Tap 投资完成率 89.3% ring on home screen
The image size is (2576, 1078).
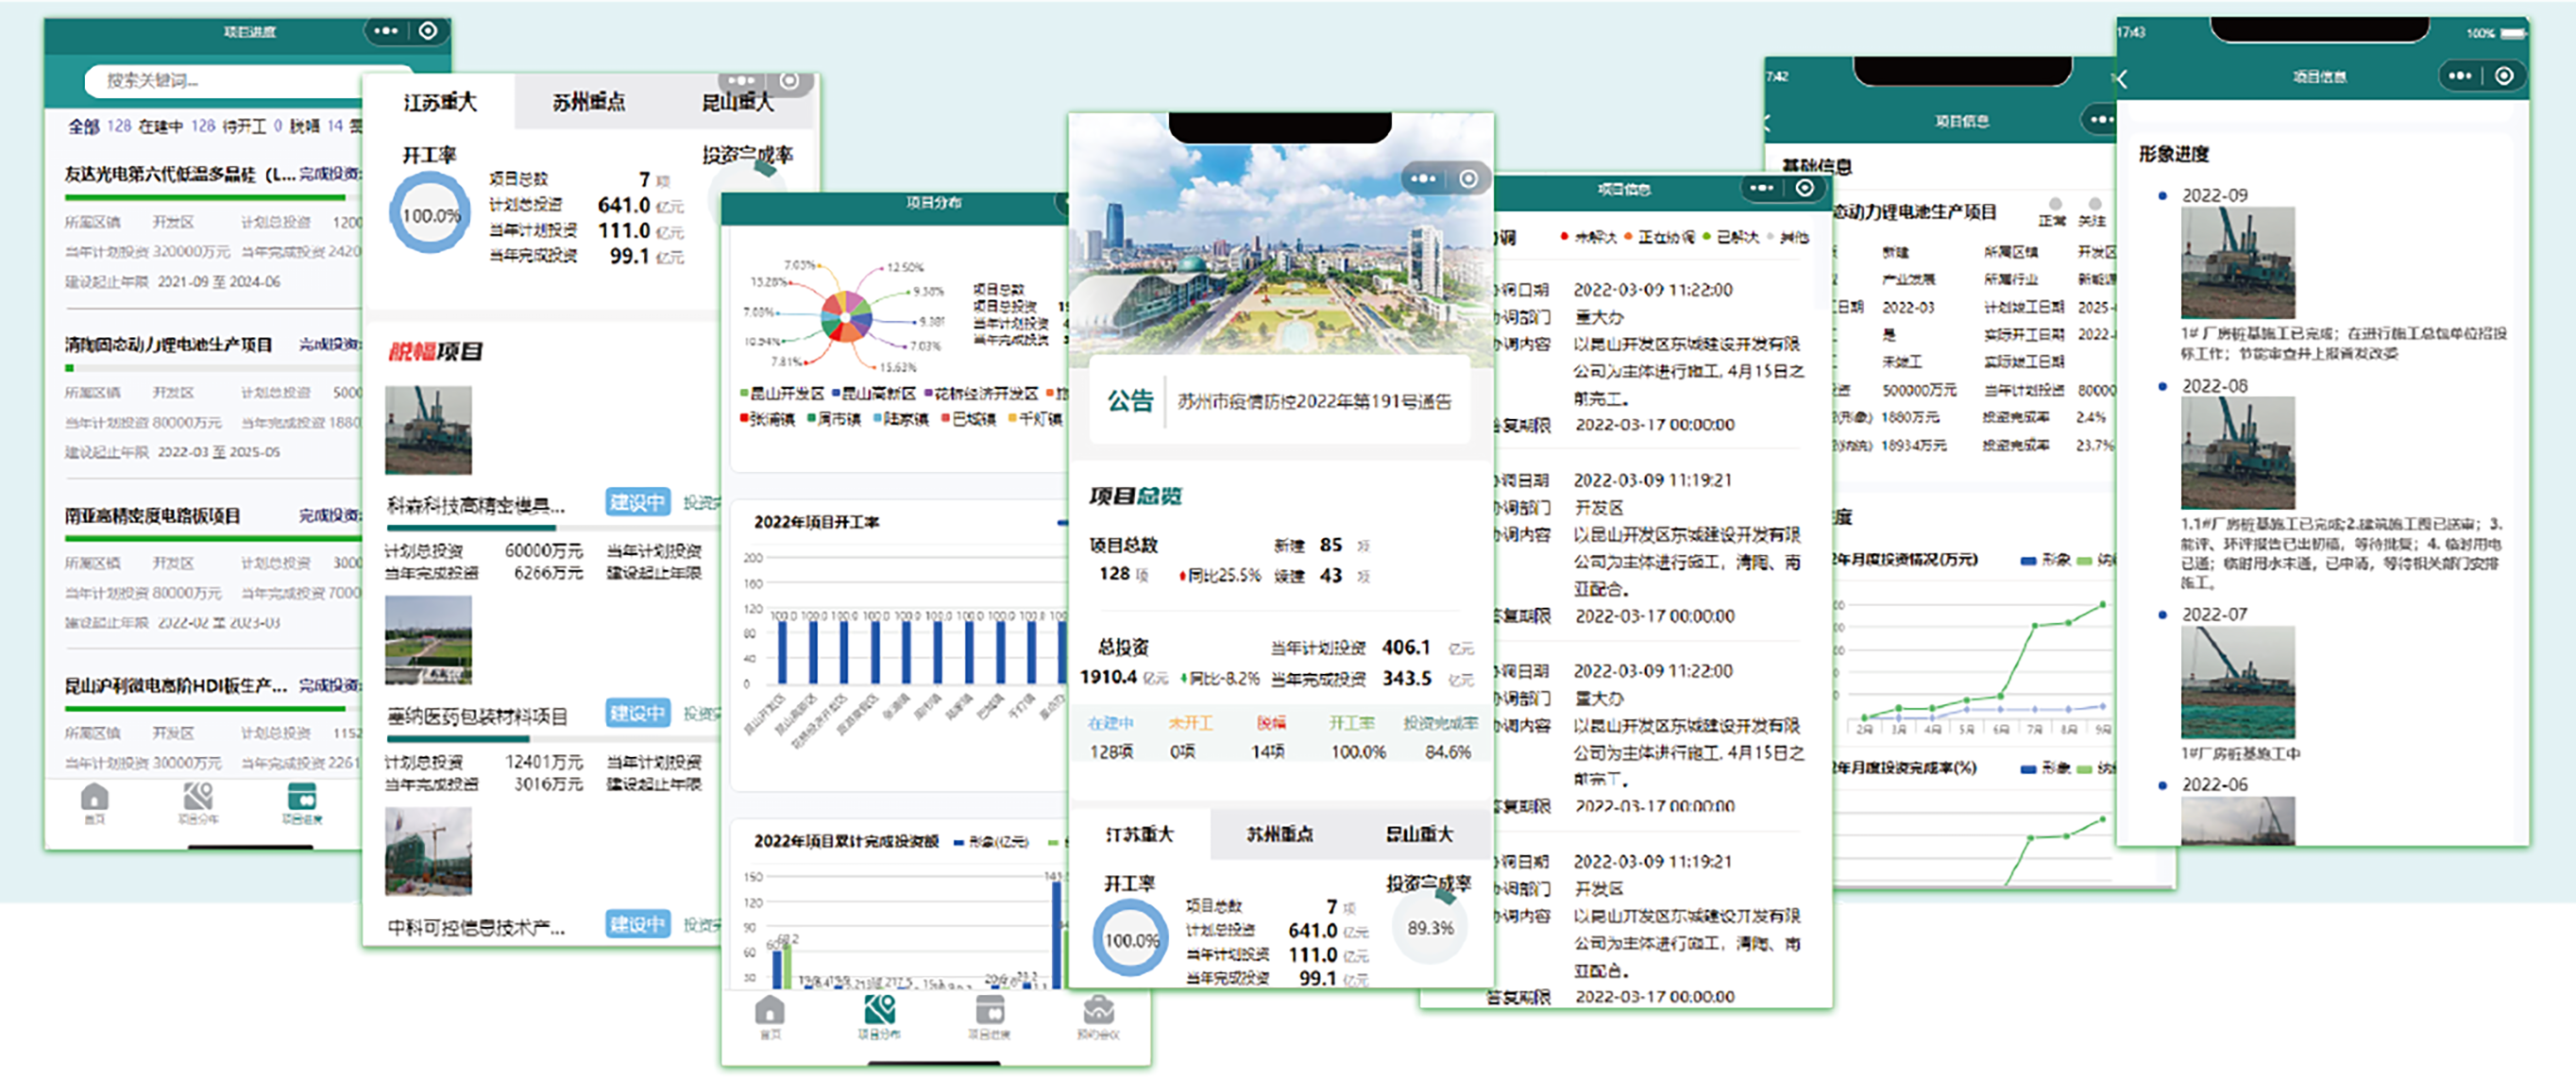coord(1430,927)
